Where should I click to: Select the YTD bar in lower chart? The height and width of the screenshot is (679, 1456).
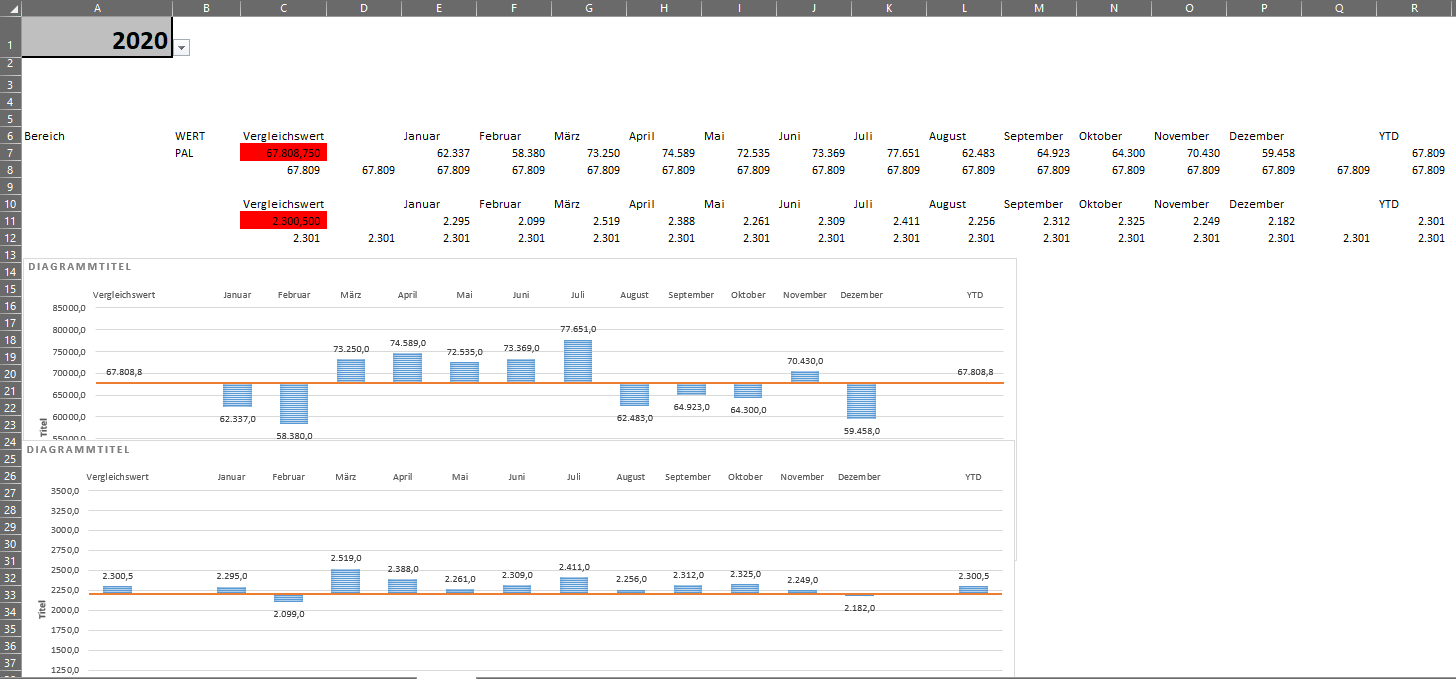[x=973, y=590]
